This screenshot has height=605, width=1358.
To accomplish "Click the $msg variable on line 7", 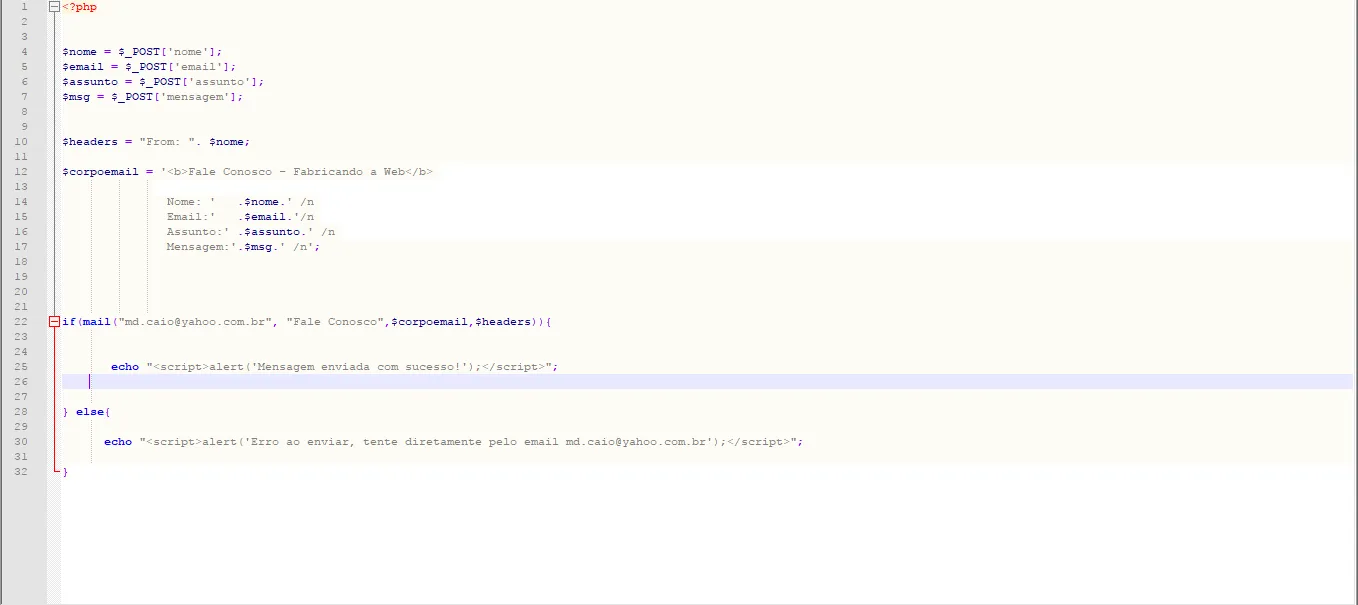I will click(x=76, y=97).
